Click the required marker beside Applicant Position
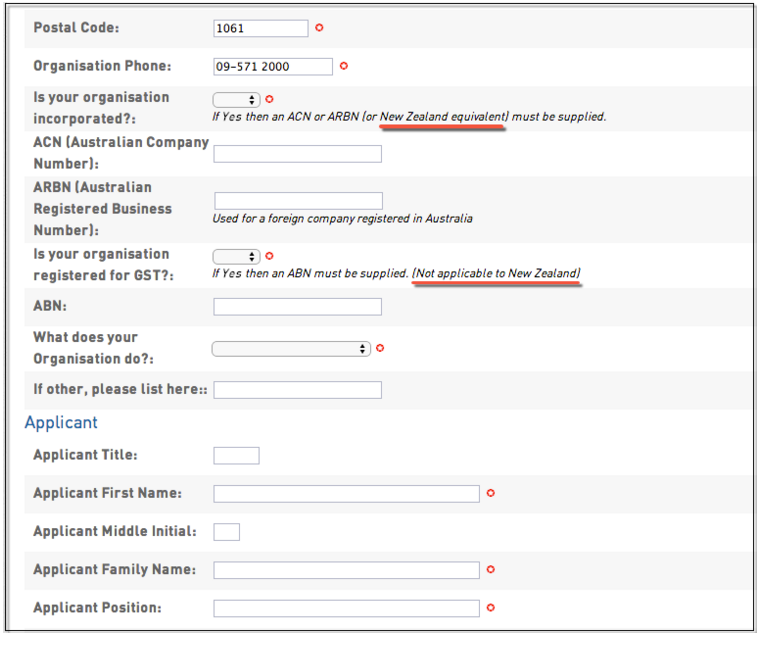This screenshot has width=761, height=645. pyautogui.click(x=491, y=608)
